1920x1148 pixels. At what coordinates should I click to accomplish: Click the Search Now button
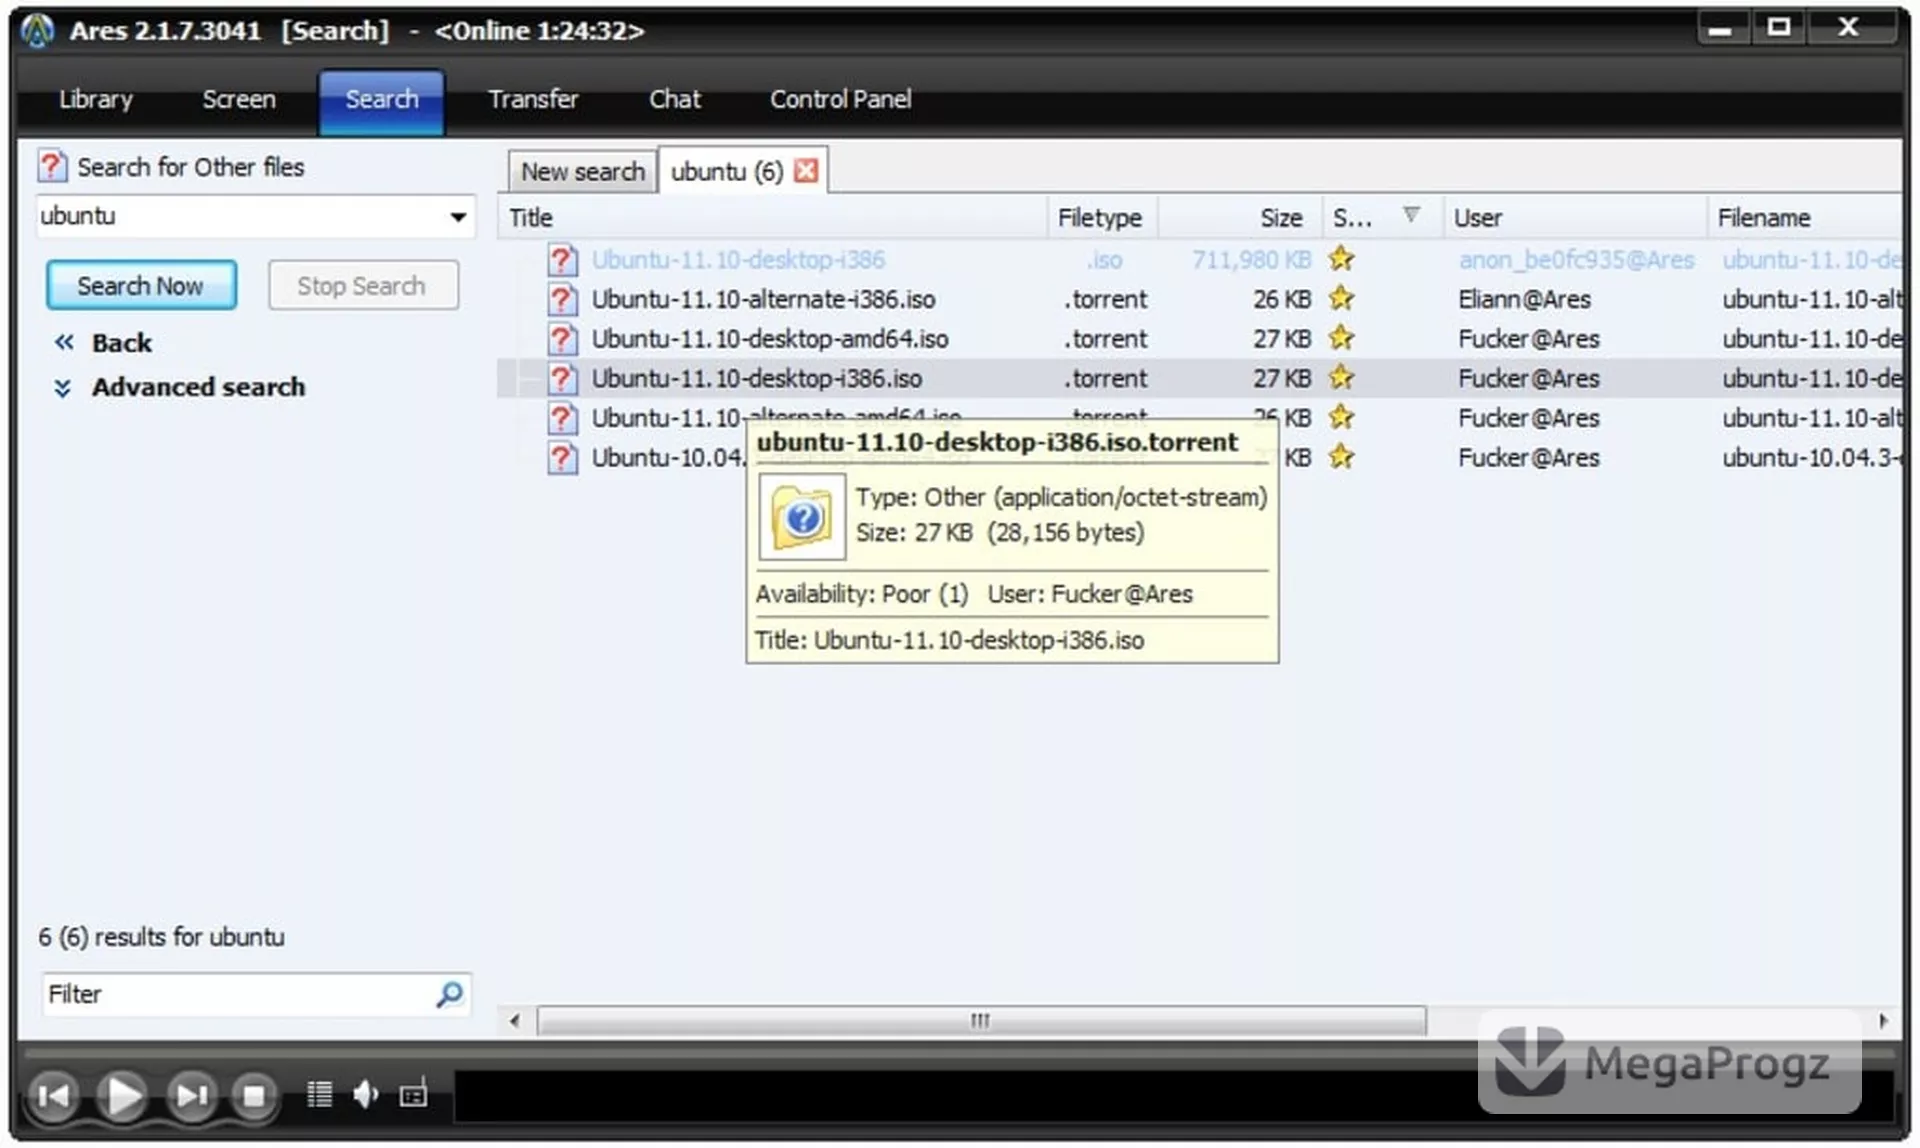[x=141, y=286]
